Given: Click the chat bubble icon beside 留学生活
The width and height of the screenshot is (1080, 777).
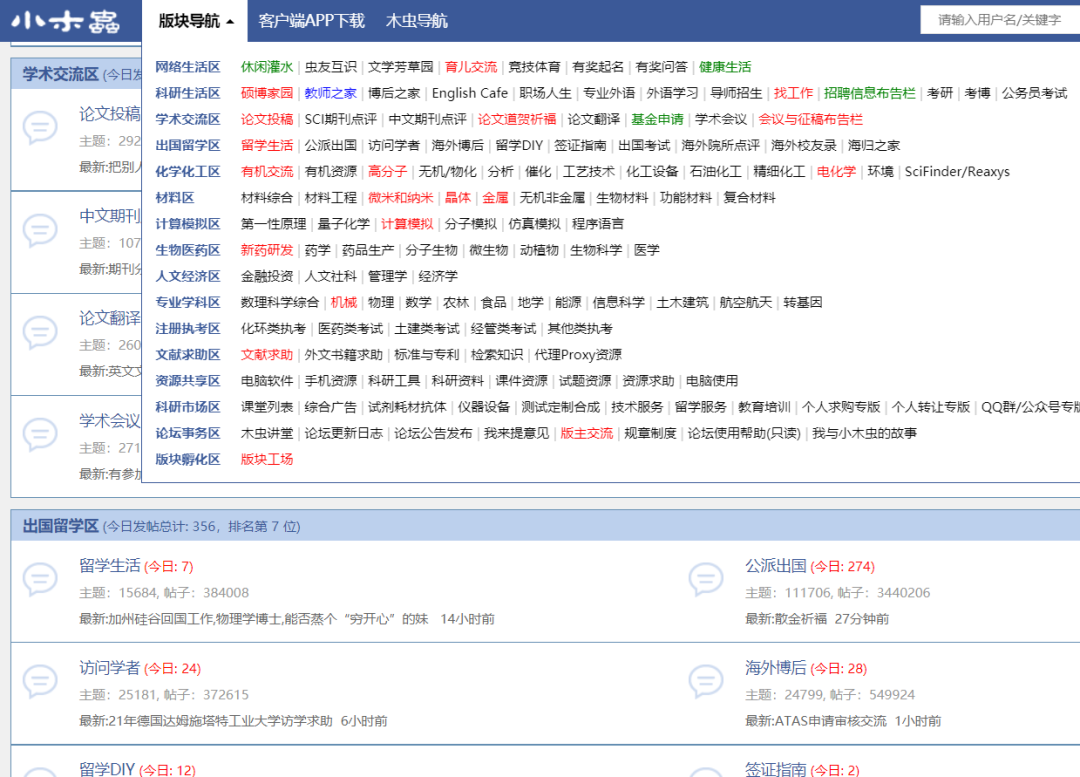Looking at the screenshot, I should (x=40, y=579).
